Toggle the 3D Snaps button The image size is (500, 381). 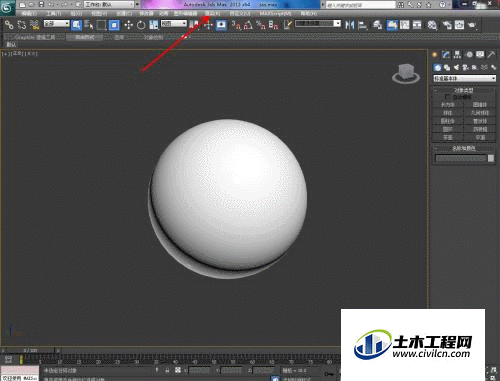(x=236, y=25)
